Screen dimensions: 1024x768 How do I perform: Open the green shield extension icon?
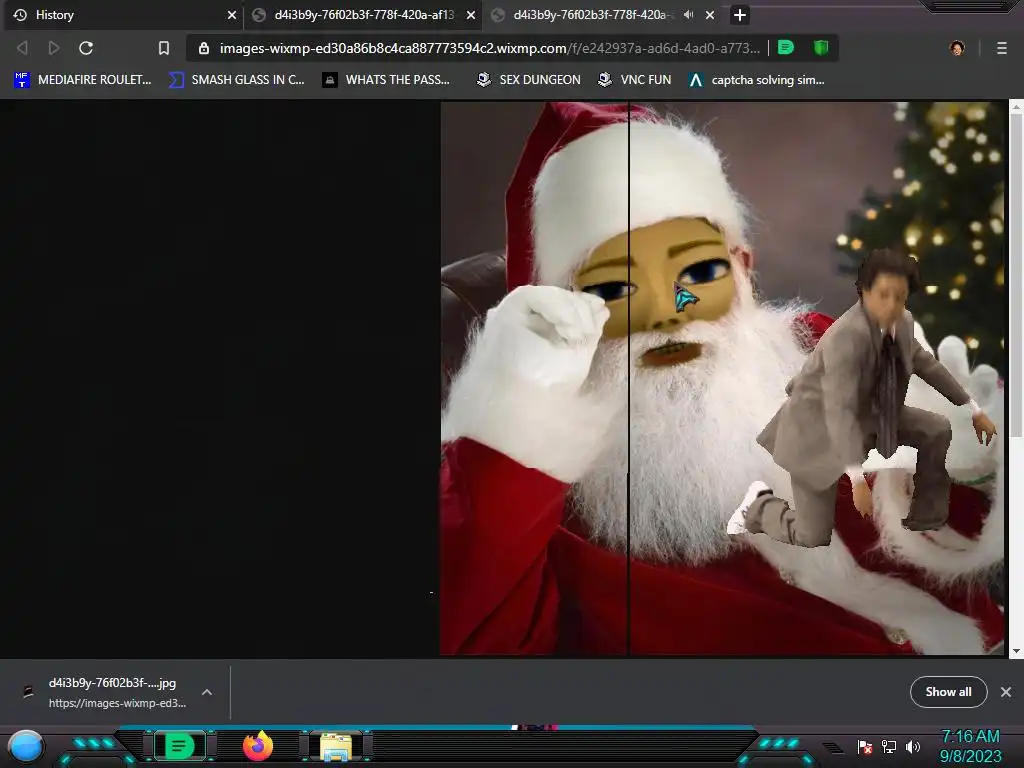[x=821, y=48]
